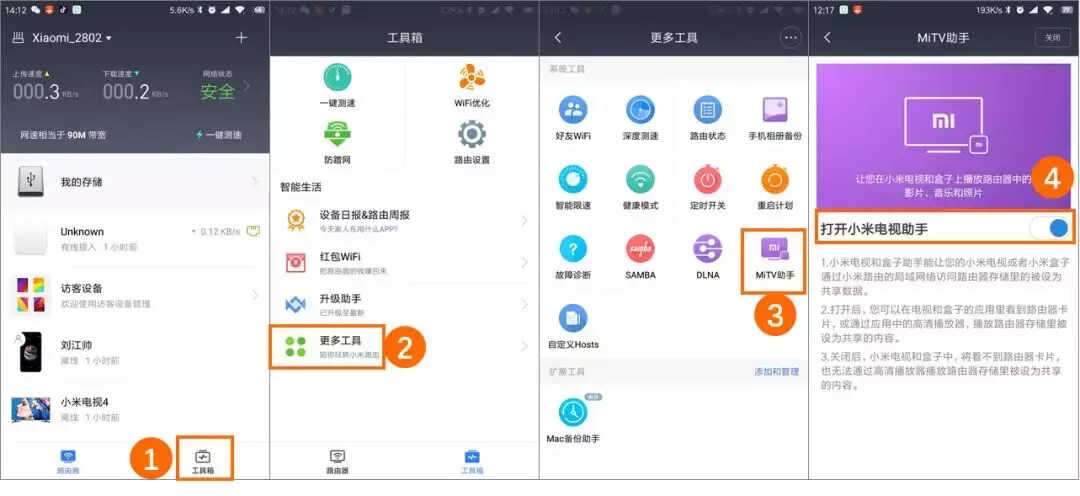
Task: Open 健康模式 health mode icon
Action: pyautogui.click(x=640, y=179)
